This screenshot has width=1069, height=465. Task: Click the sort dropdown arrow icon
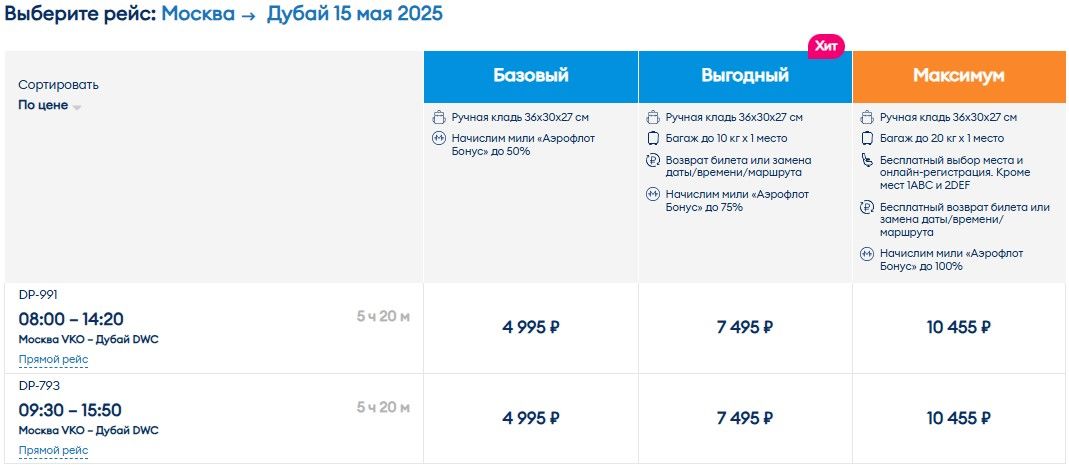77,107
